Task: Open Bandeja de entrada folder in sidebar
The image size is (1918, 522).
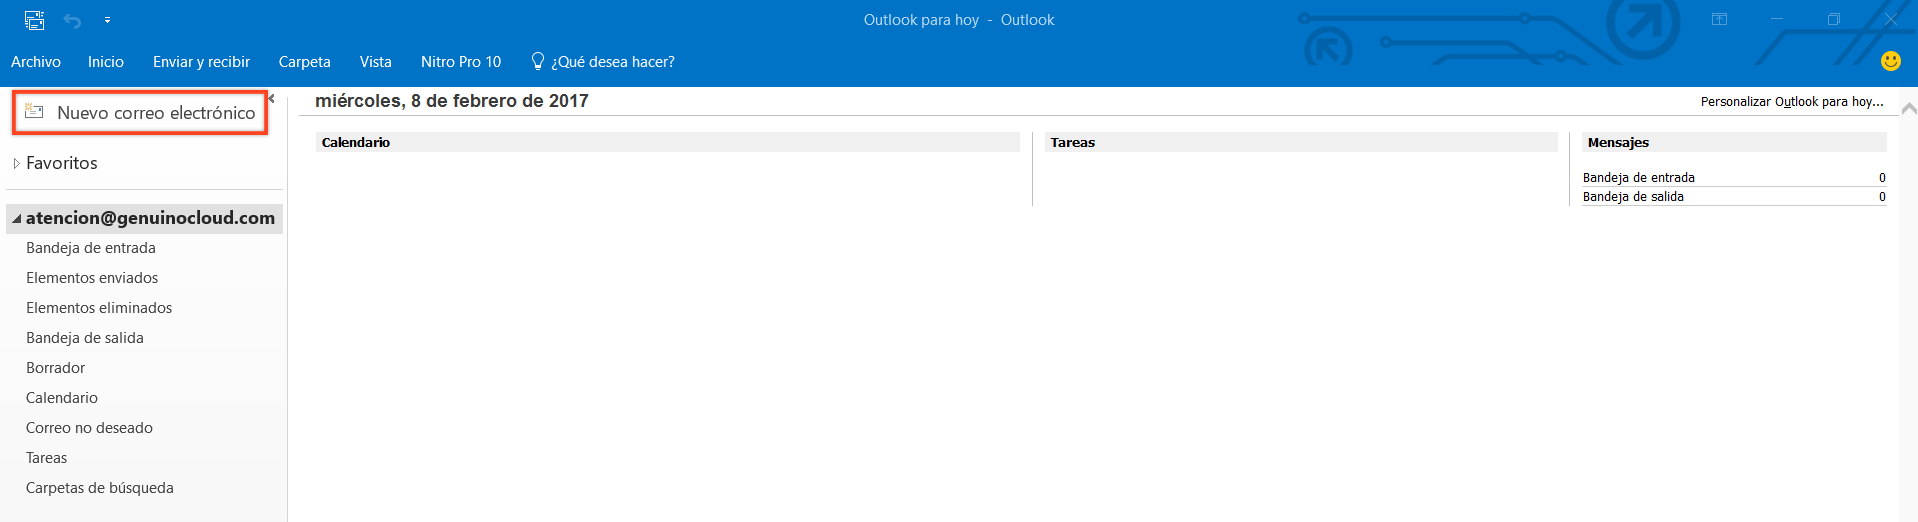Action: click(x=91, y=248)
